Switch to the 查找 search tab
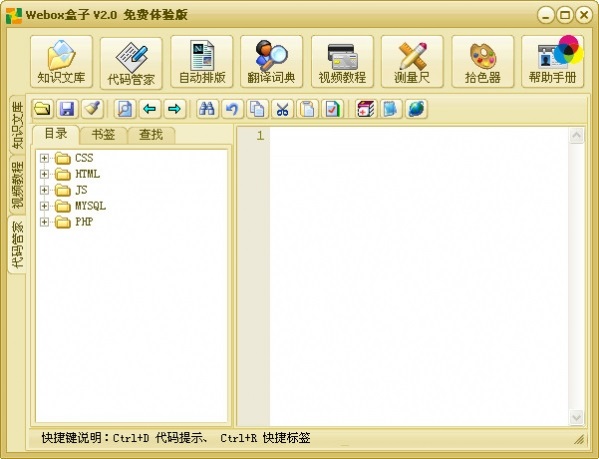Screen dimensions: 599x459 click(151, 135)
